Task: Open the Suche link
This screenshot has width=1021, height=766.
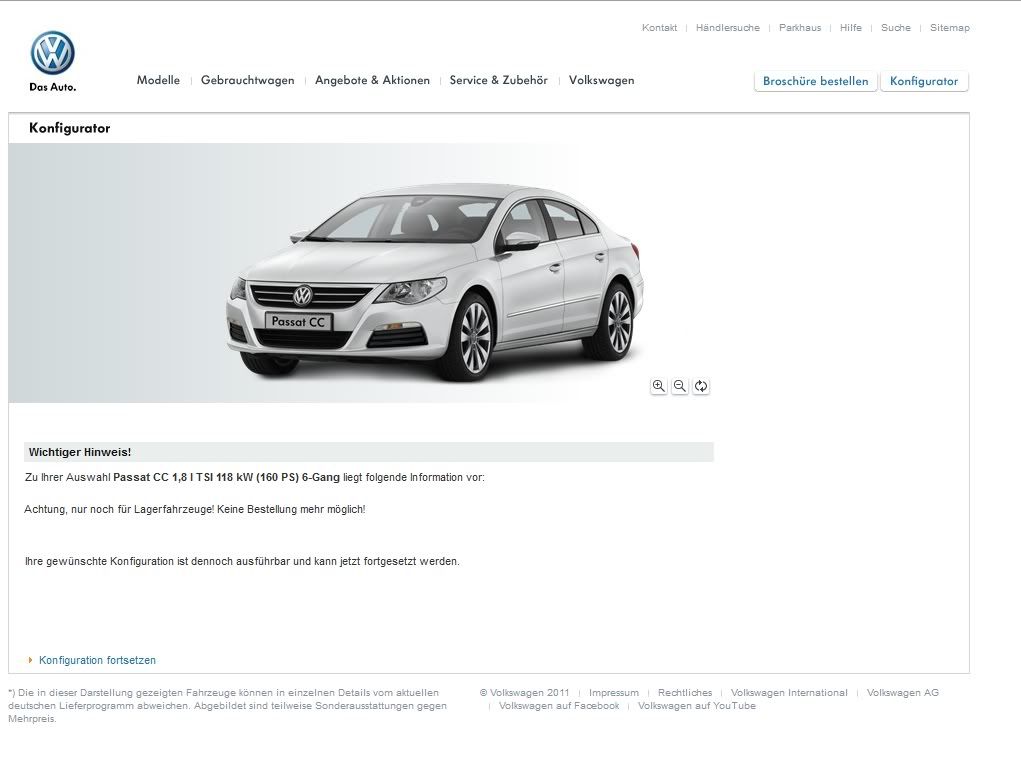Action: 896,27
